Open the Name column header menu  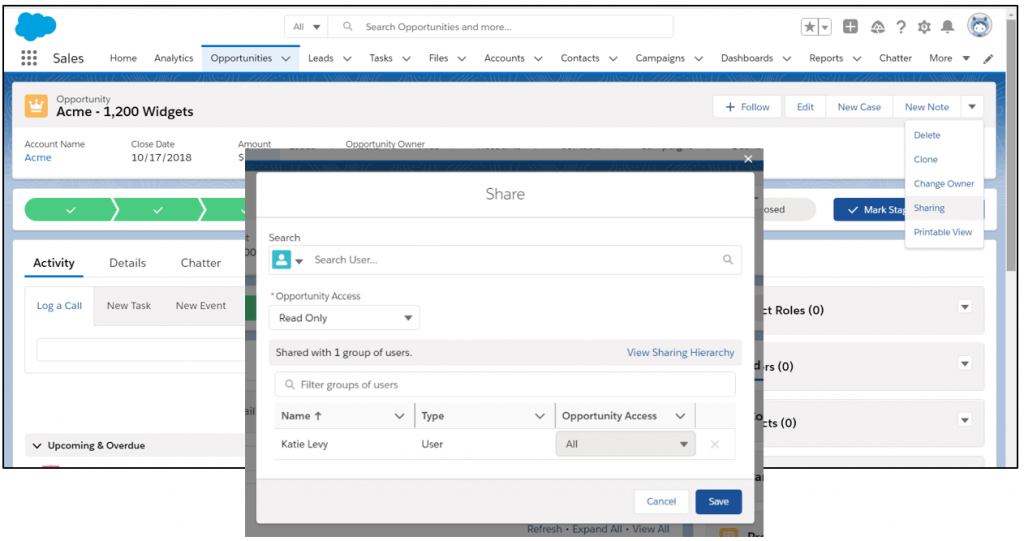click(399, 416)
